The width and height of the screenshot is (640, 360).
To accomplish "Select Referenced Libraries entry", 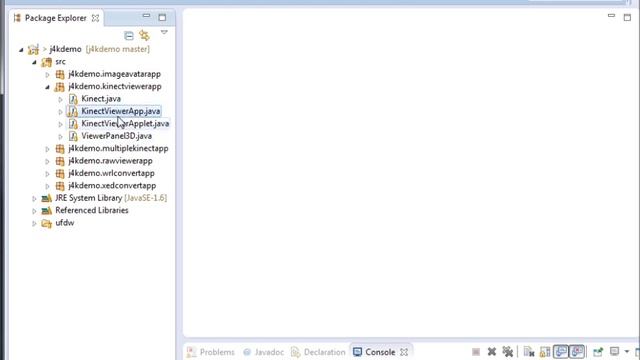I will click(x=92, y=210).
